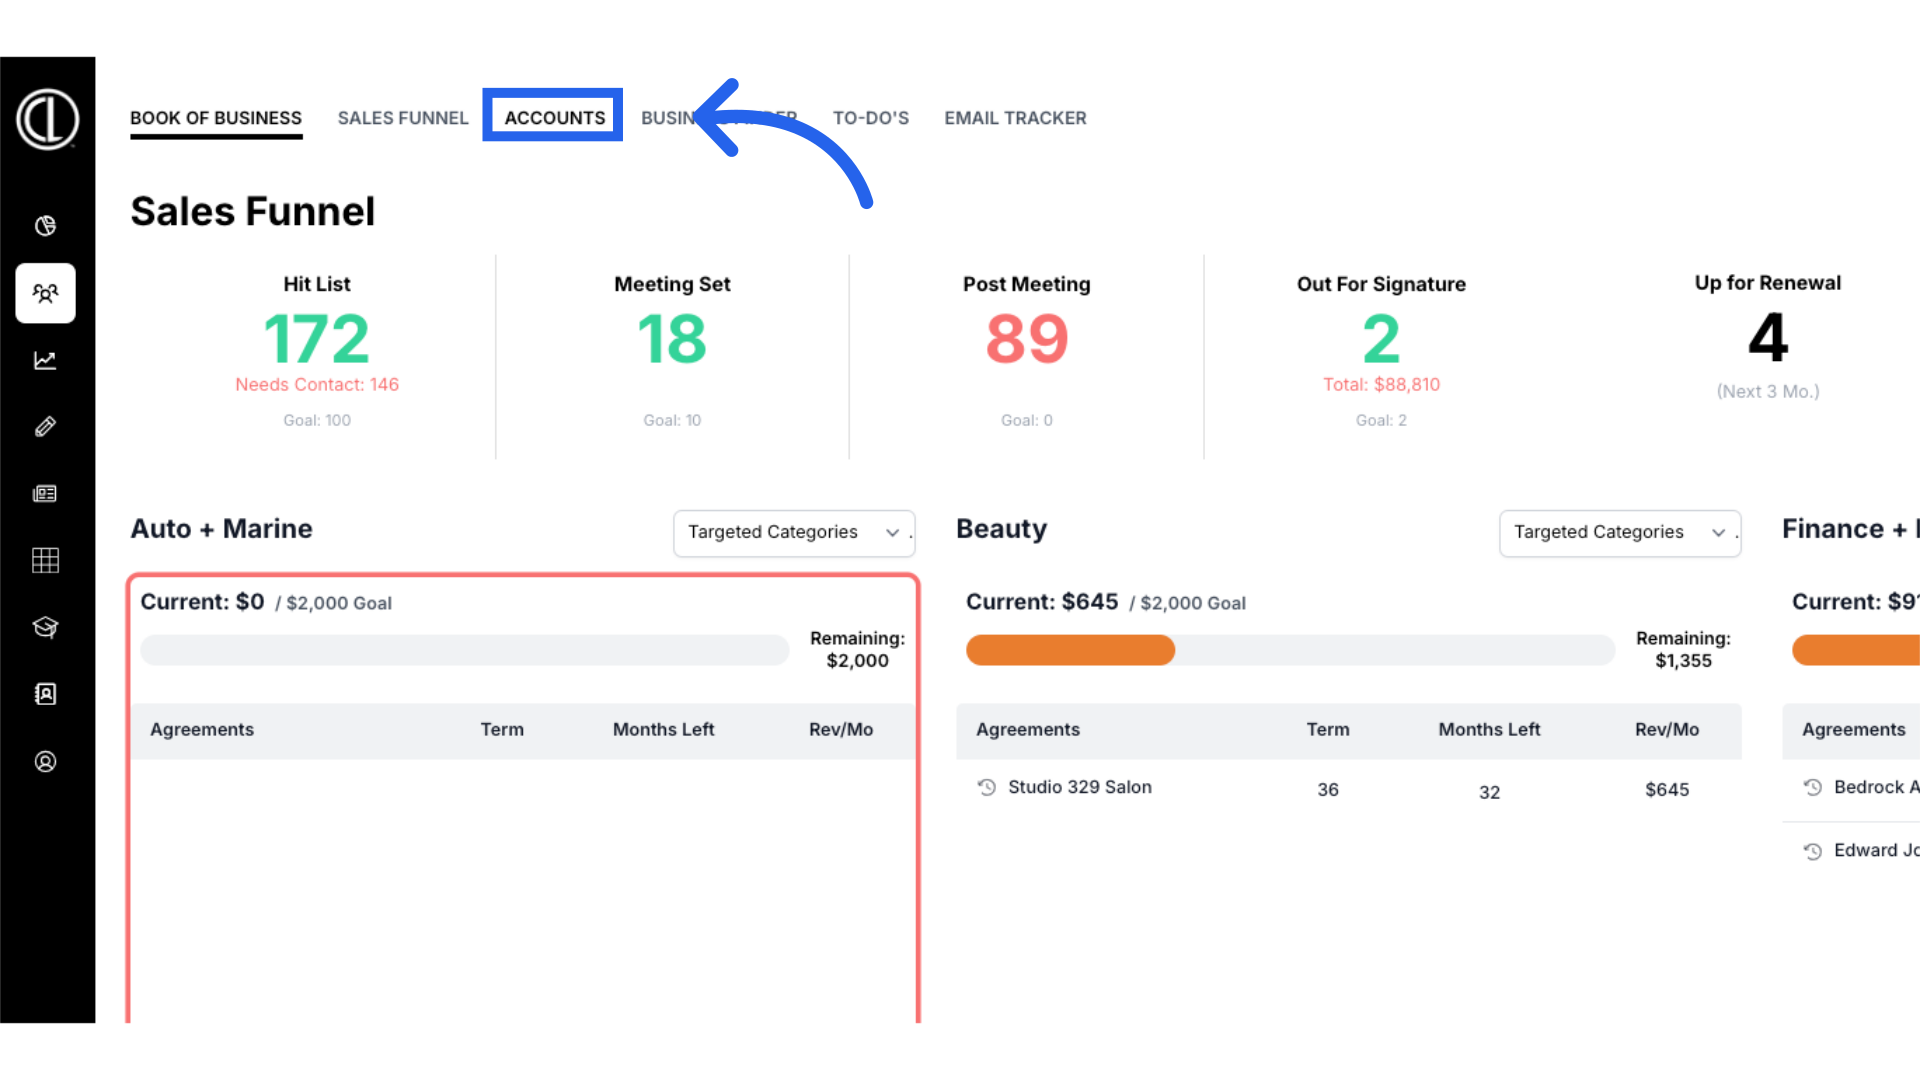The width and height of the screenshot is (1920, 1080).
Task: Switch to the Accounts tab
Action: tap(554, 118)
